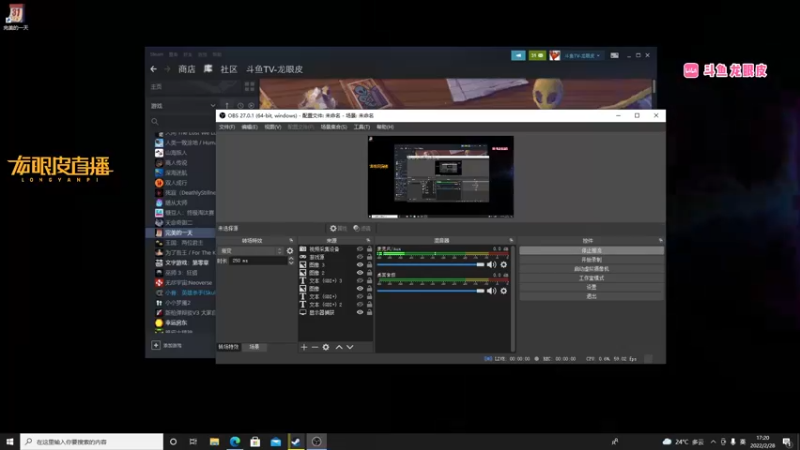Open 完美的一天 desktop shortcut
Viewport: 800px width, 450px height.
click(16, 17)
